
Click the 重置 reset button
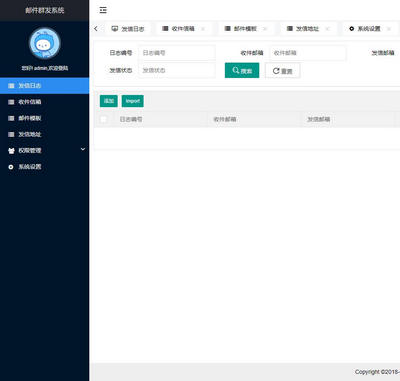point(283,70)
